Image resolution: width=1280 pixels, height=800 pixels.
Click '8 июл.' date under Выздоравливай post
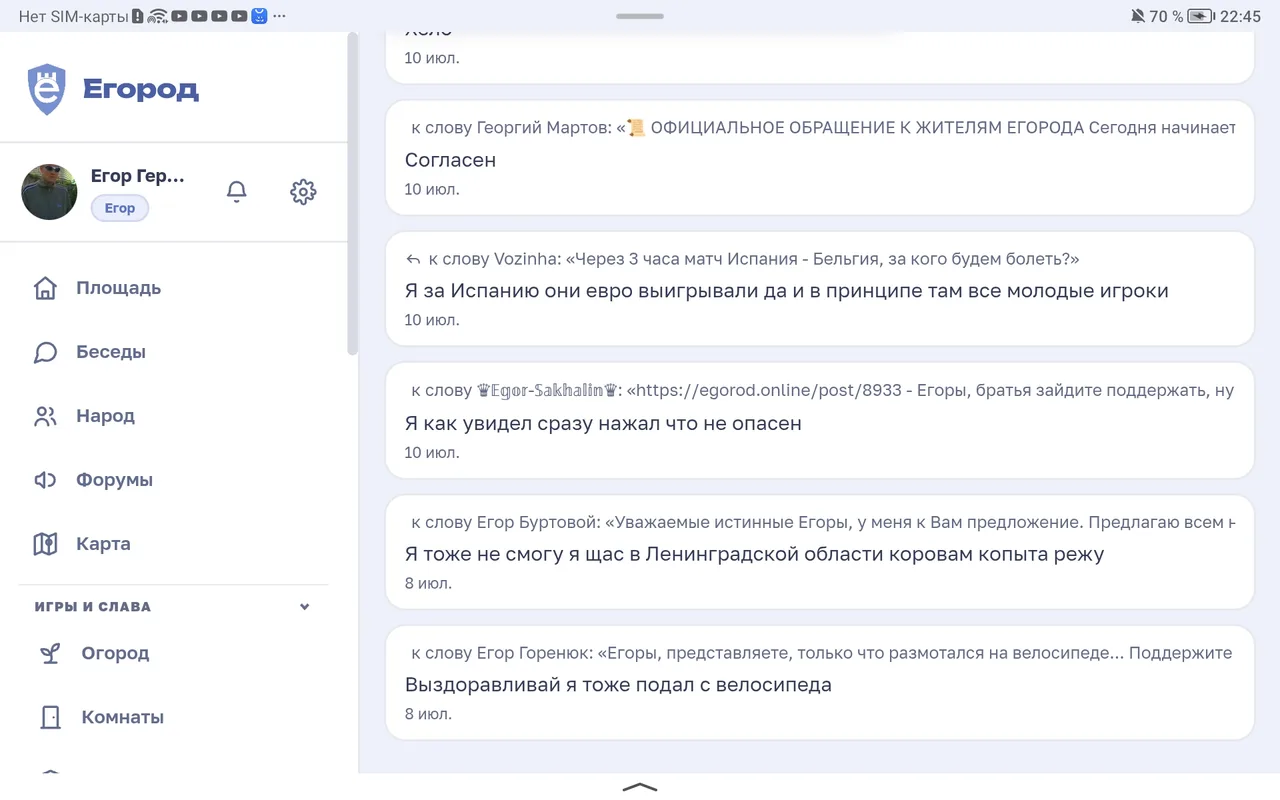tap(428, 714)
